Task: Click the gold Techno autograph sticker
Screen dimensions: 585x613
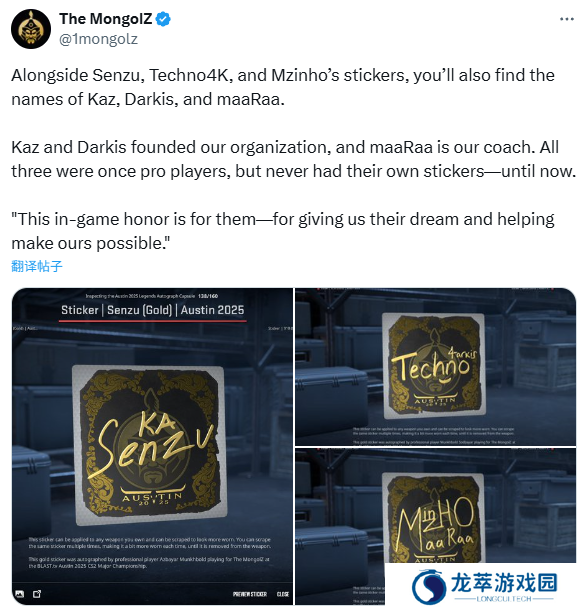Action: pyautogui.click(x=434, y=364)
